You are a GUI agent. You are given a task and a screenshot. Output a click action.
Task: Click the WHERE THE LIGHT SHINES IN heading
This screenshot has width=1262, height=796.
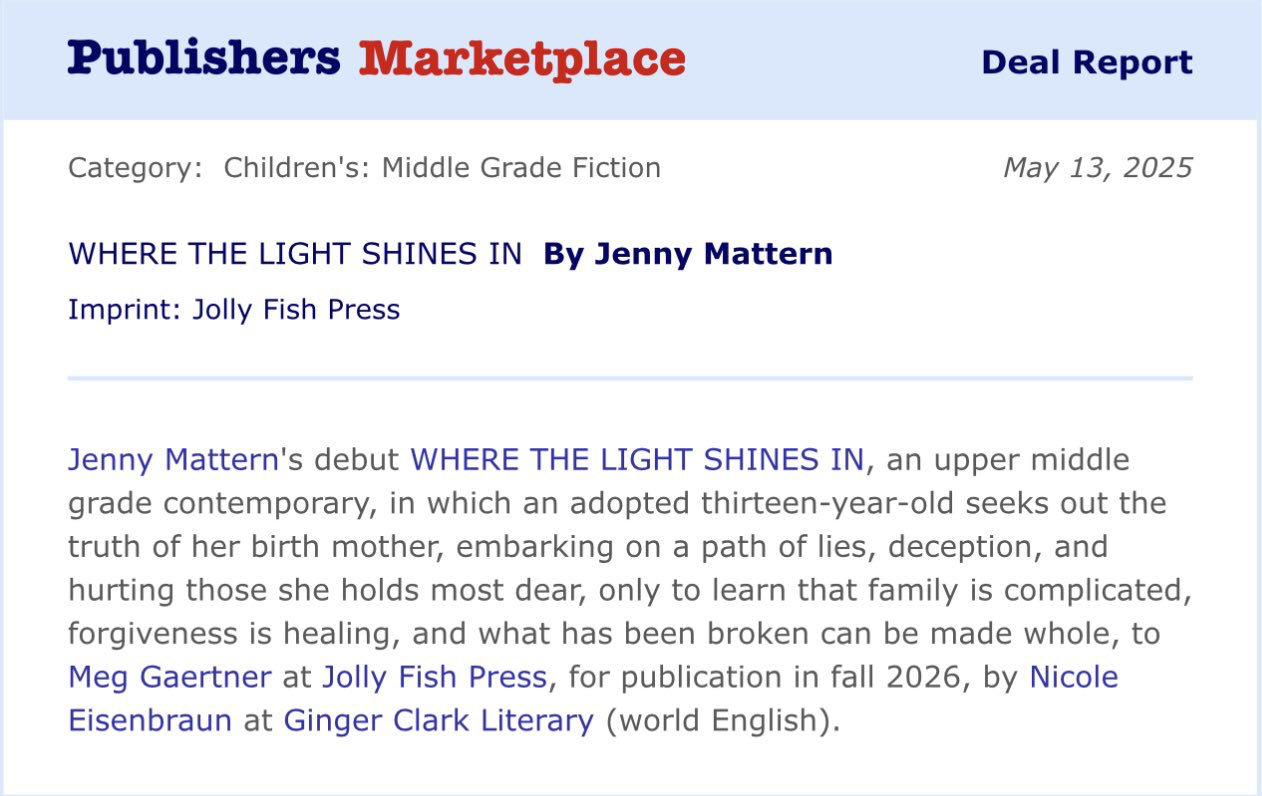coord(295,254)
